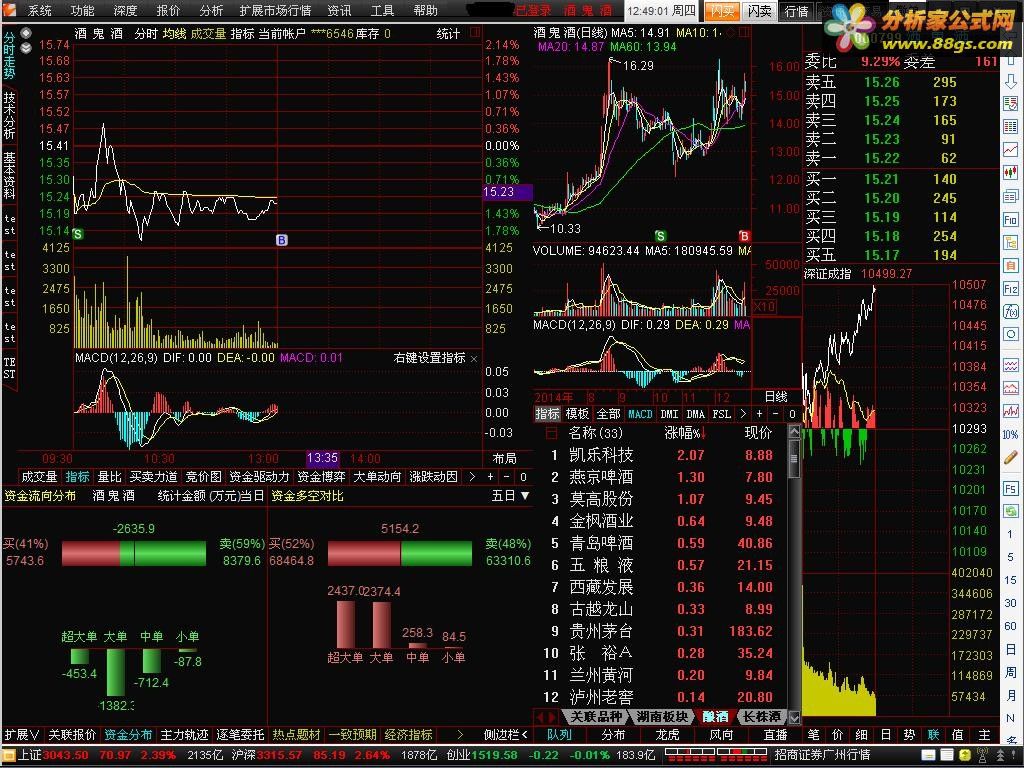This screenshot has width=1024, height=768.
Task: Collapse the 侧边栏 sidebar toggle
Action: click(x=505, y=735)
